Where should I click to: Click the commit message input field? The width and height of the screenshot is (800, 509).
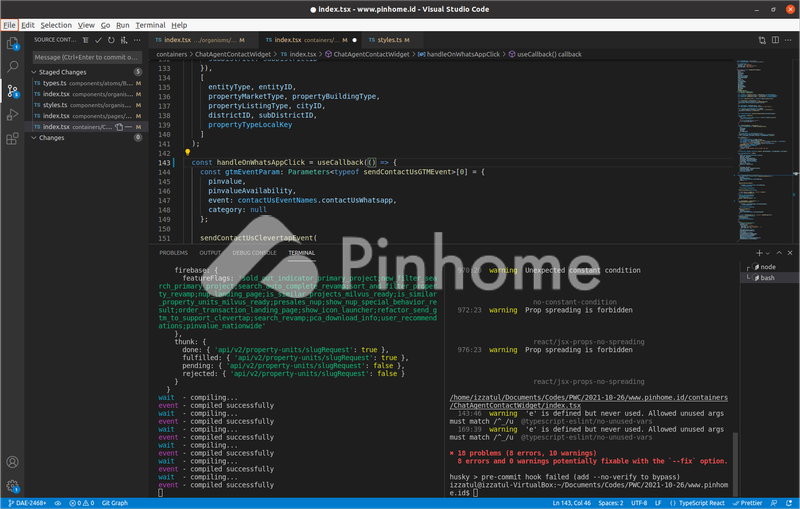(87, 57)
